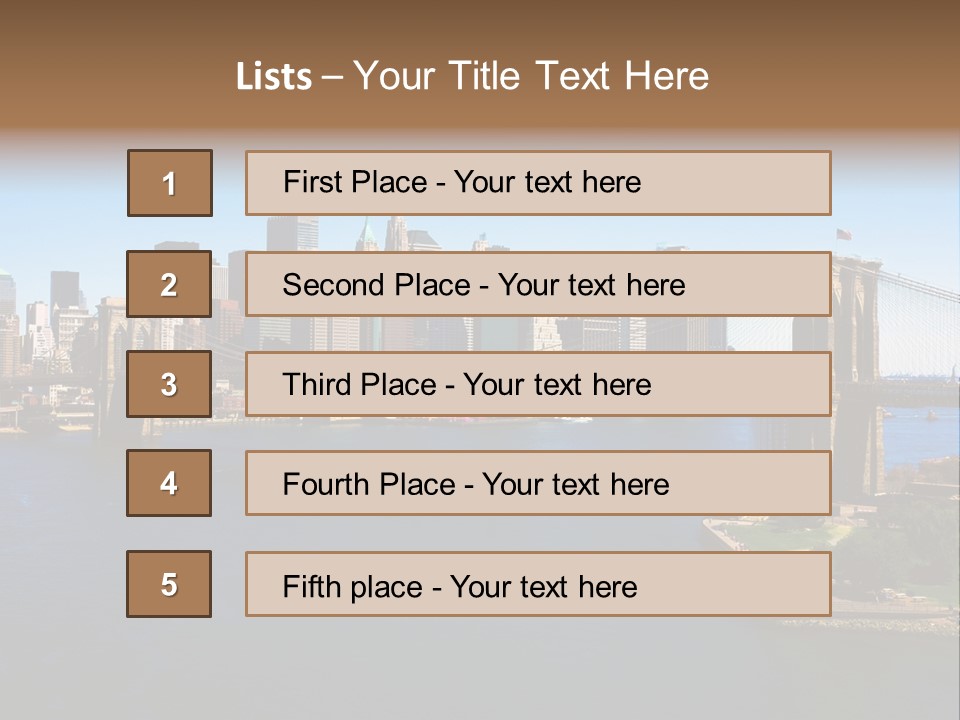Click the number 5 box
The image size is (960, 720).
tap(169, 584)
